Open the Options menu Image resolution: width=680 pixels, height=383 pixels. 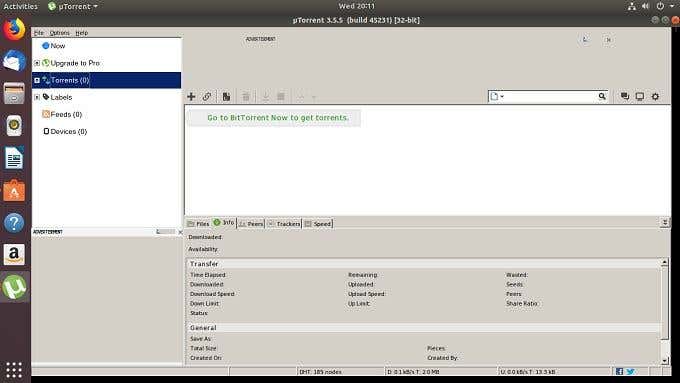pyautogui.click(x=59, y=33)
